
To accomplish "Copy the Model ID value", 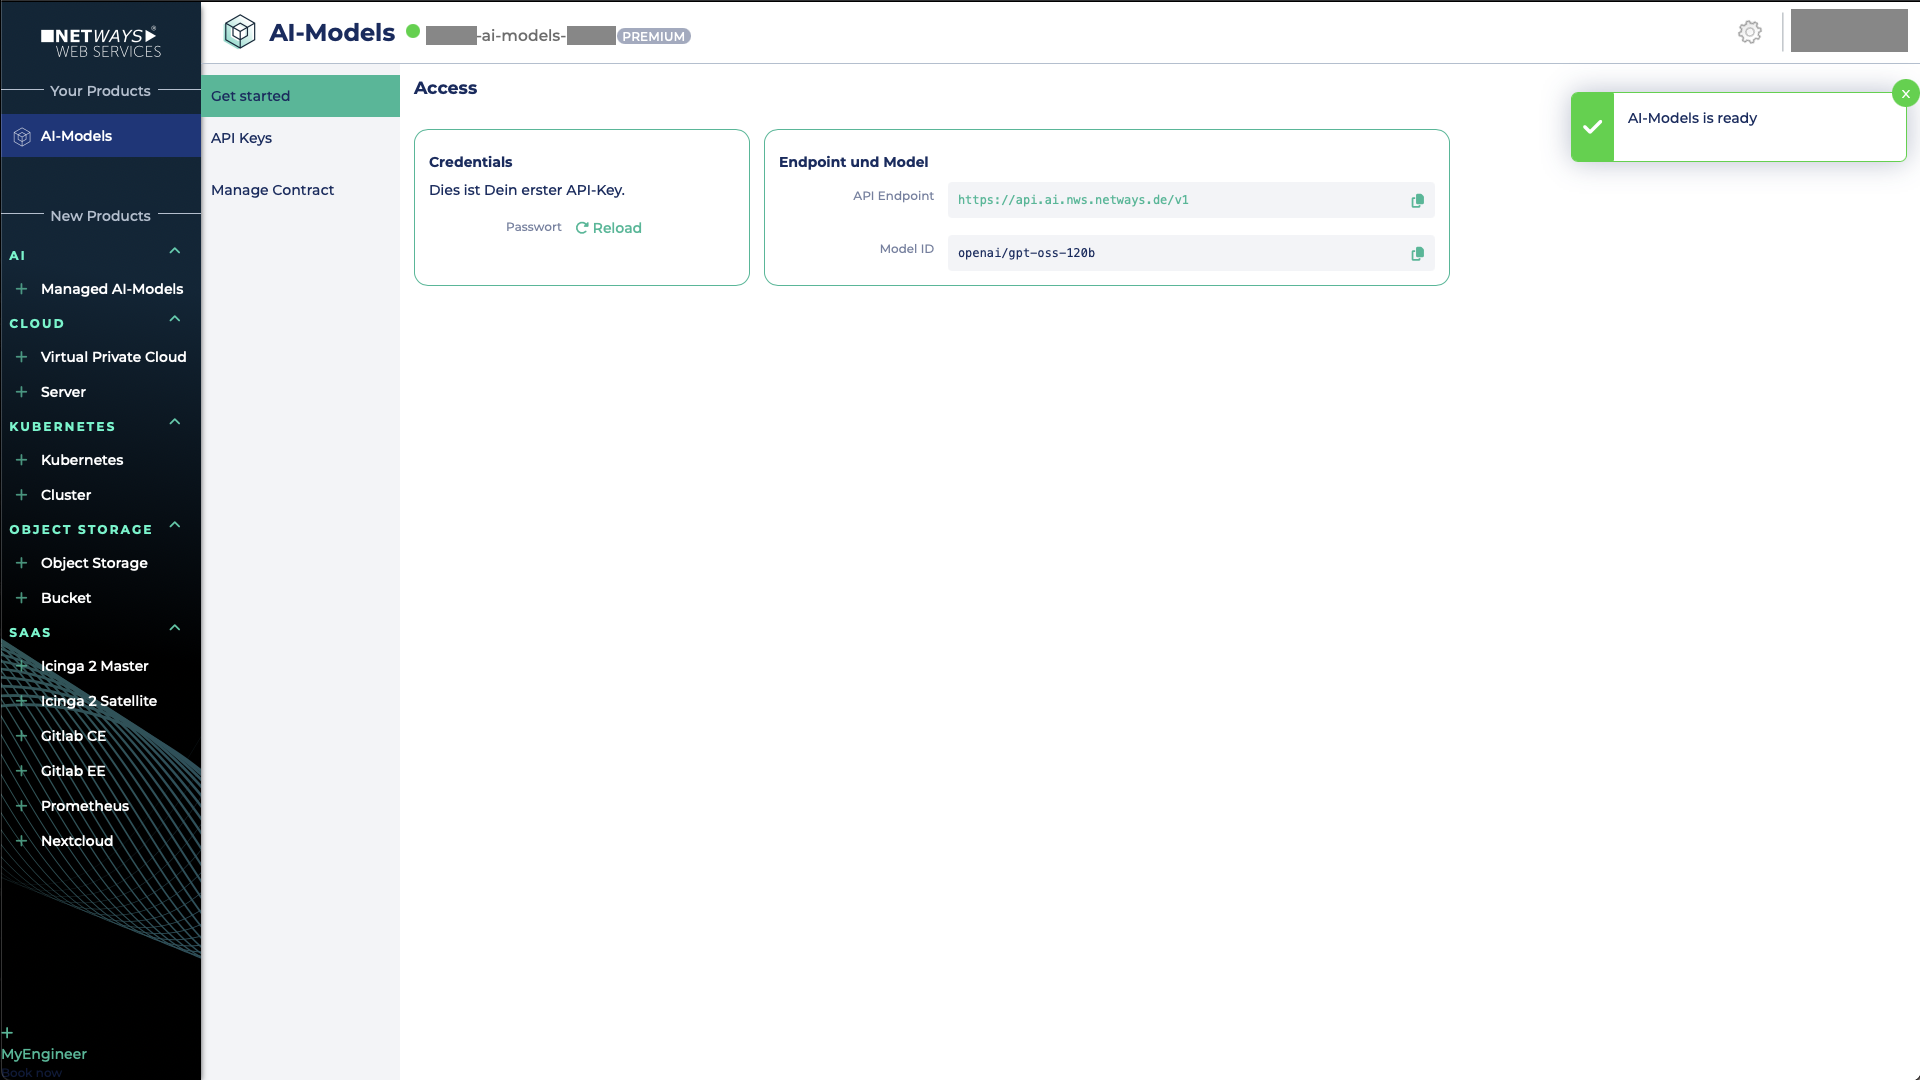I will click(x=1417, y=253).
